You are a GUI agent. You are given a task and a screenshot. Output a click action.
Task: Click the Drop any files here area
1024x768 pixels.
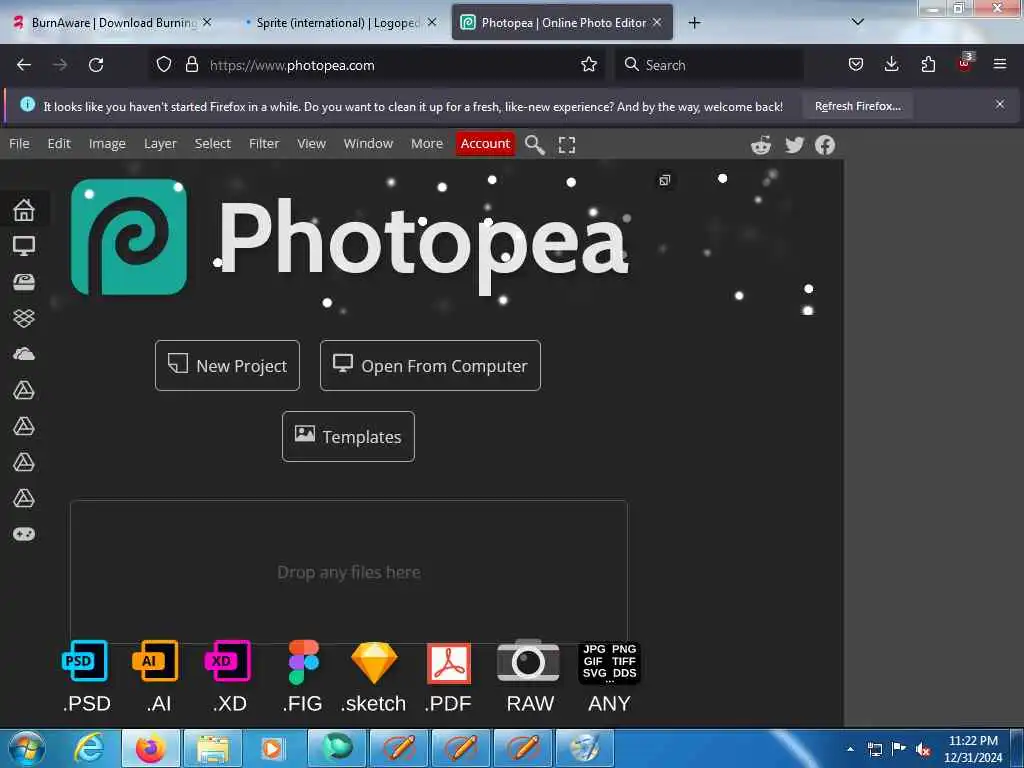pos(349,572)
